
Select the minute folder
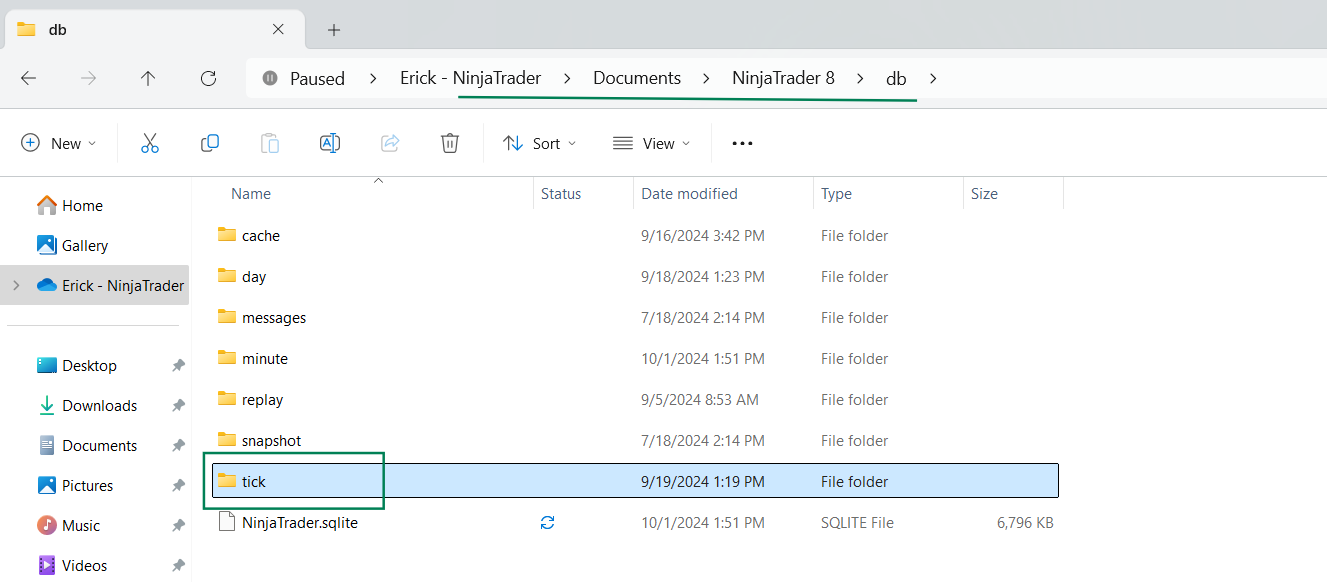tap(264, 359)
